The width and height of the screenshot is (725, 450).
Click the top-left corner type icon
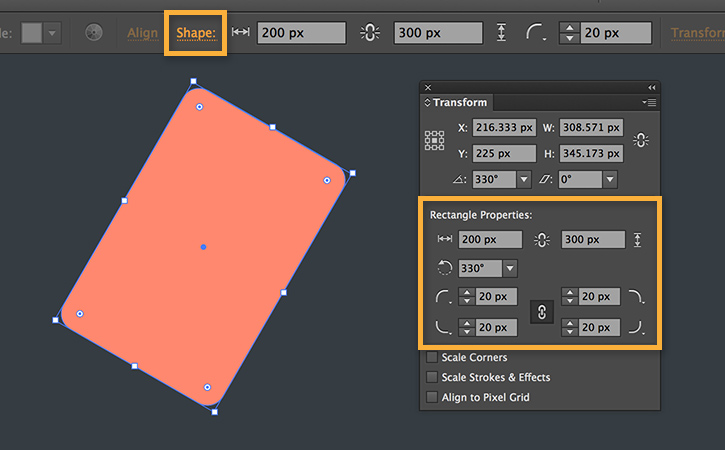[x=444, y=297]
